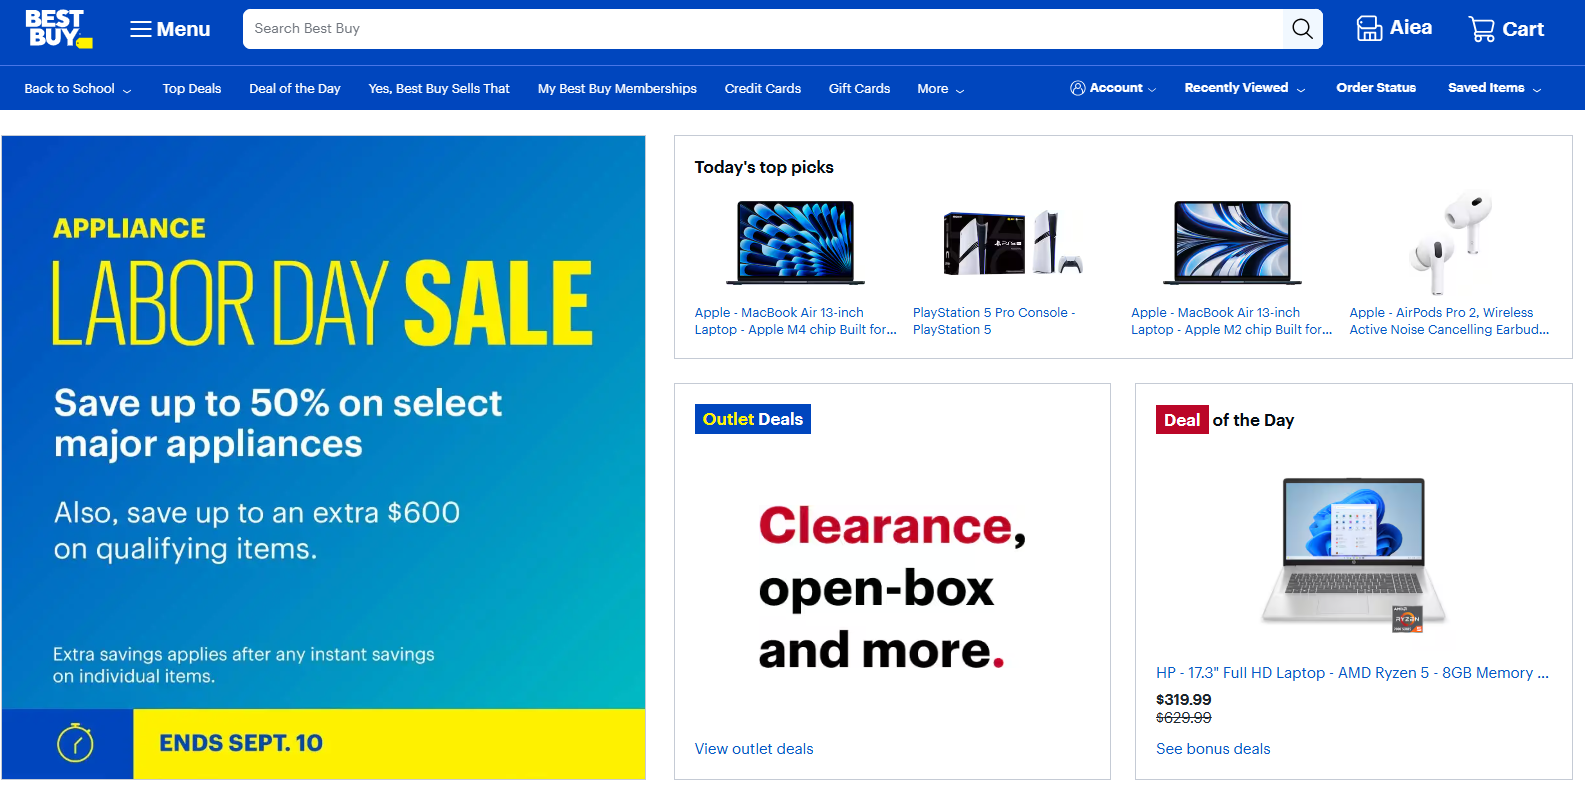Go to the Best Buy home logo
The height and width of the screenshot is (793, 1585).
tap(58, 29)
